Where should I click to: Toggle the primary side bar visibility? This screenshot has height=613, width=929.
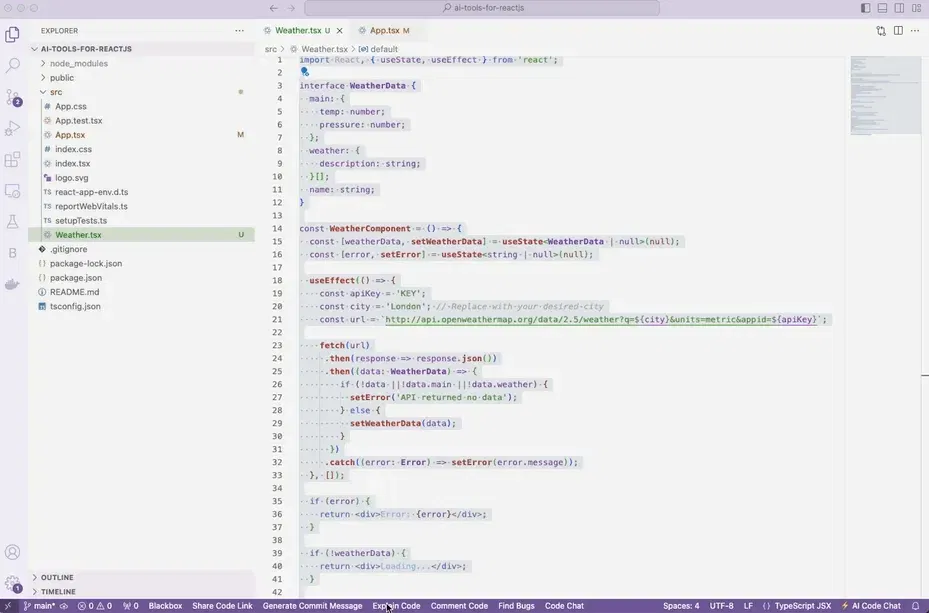pyautogui.click(x=866, y=8)
